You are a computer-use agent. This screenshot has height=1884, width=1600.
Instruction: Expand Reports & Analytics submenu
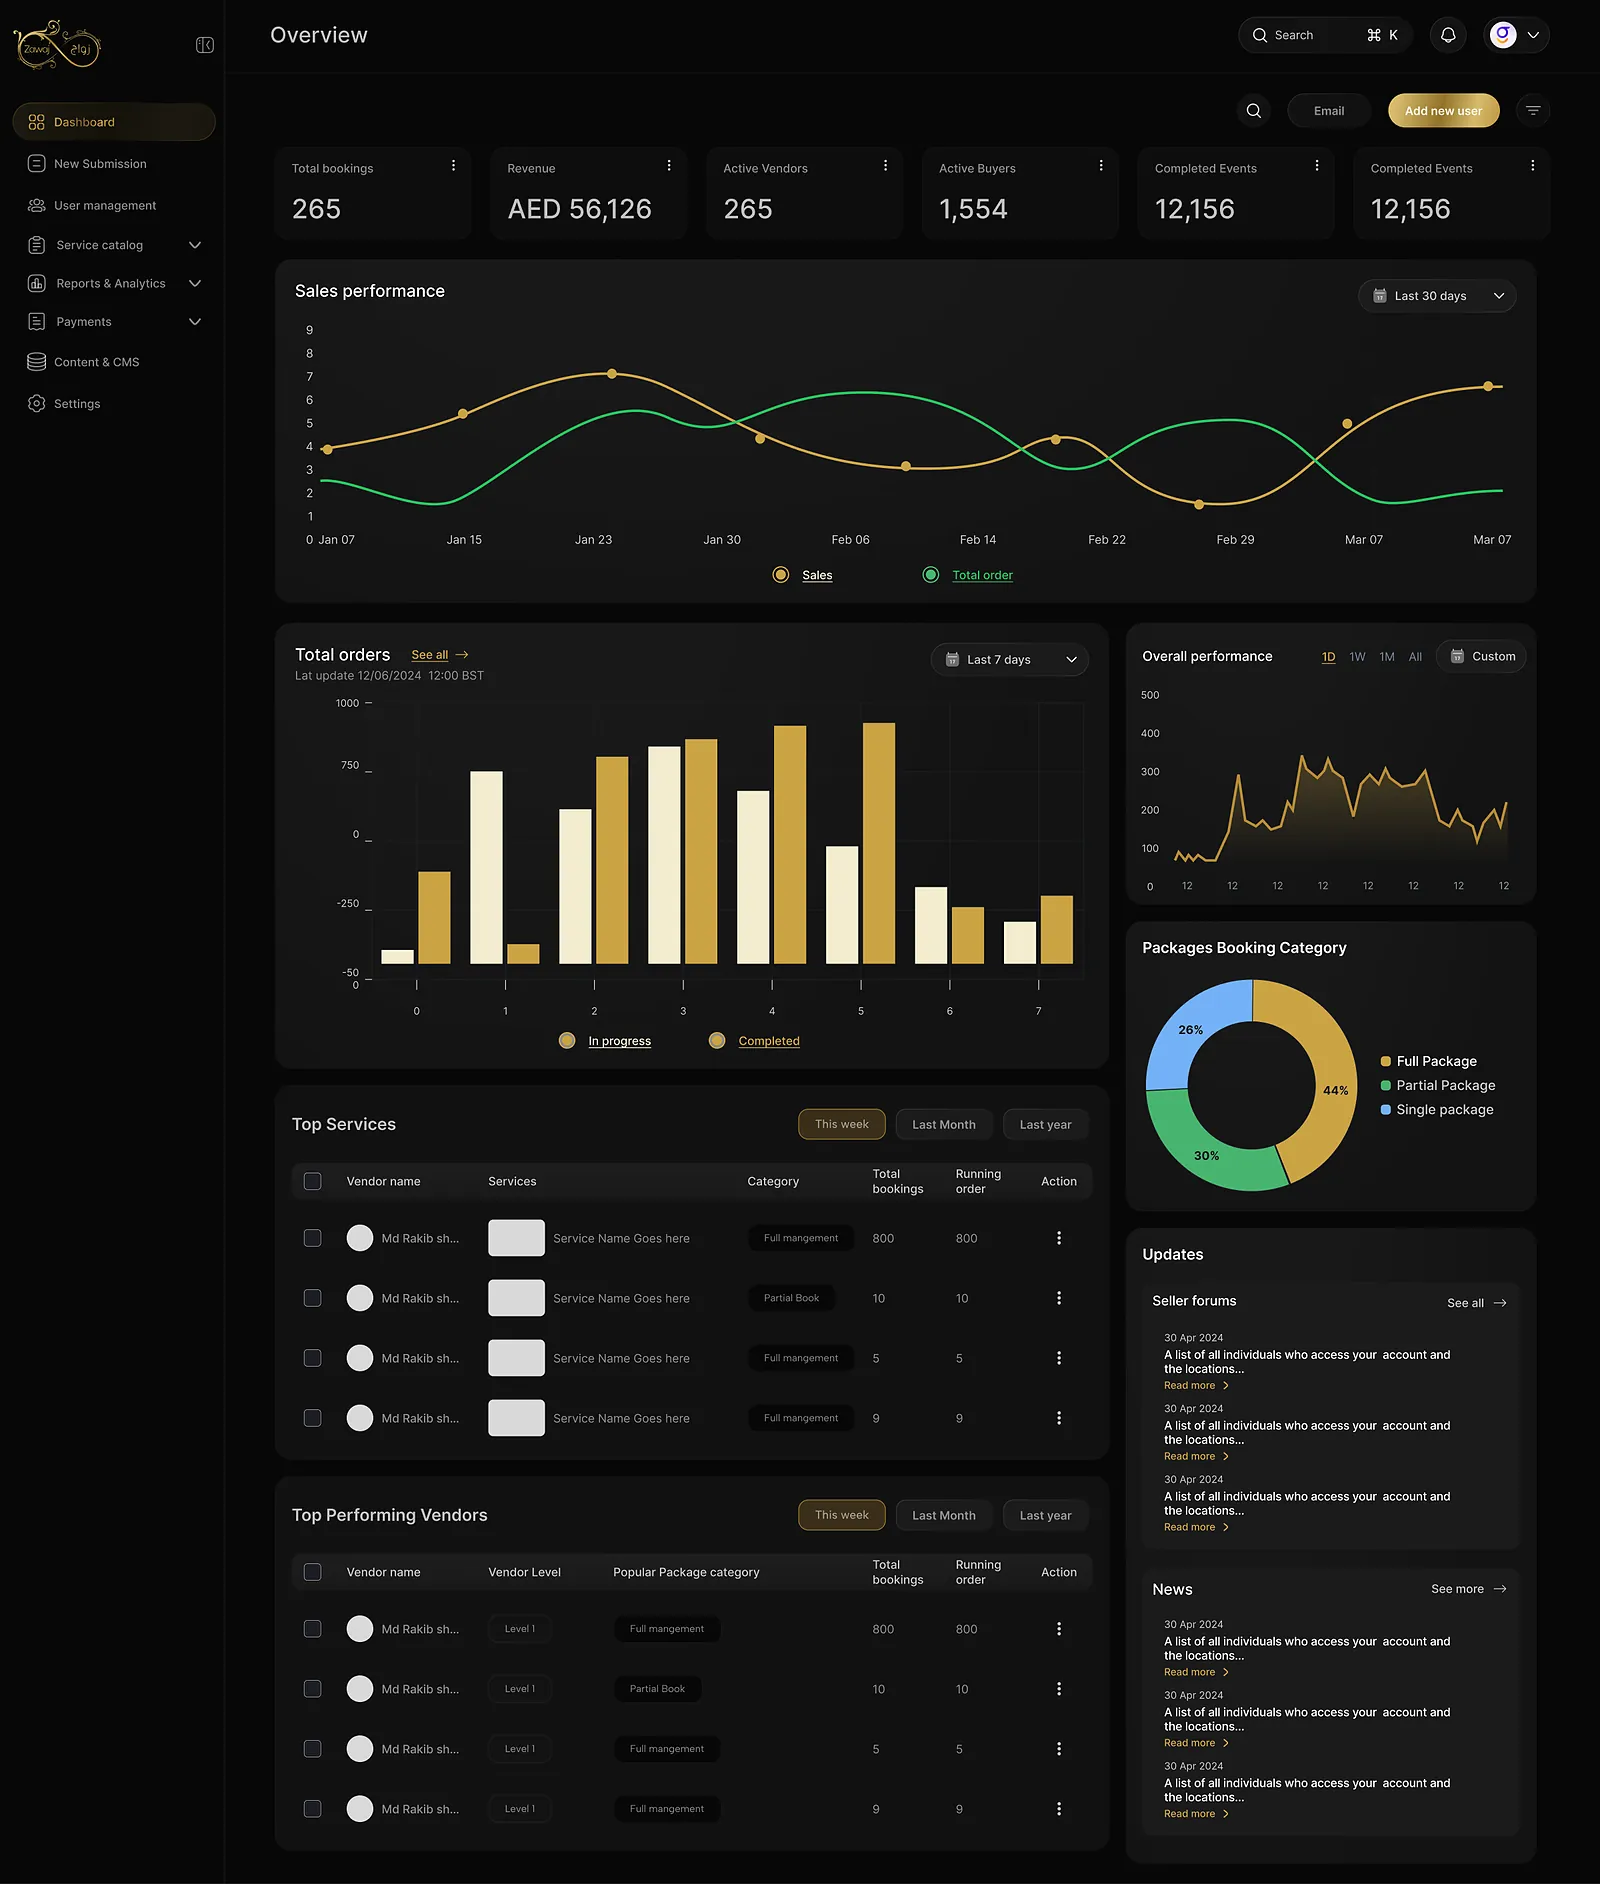pos(195,284)
